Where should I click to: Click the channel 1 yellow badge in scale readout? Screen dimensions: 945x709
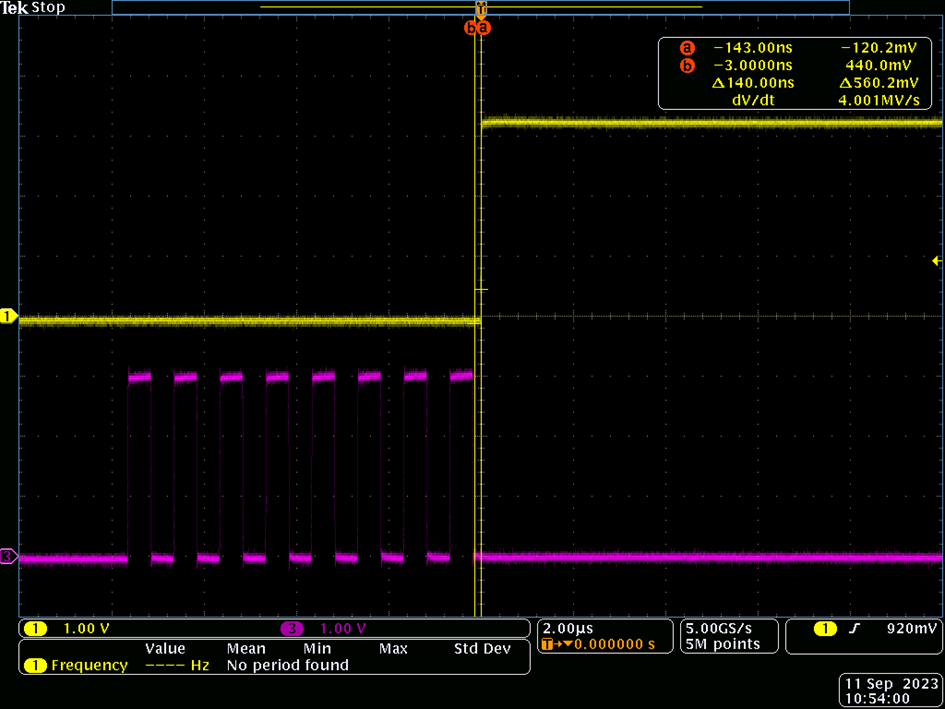(35, 629)
